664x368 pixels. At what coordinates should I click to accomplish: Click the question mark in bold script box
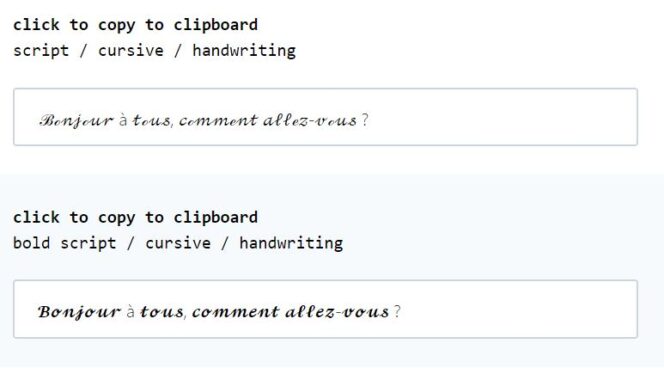397,312
